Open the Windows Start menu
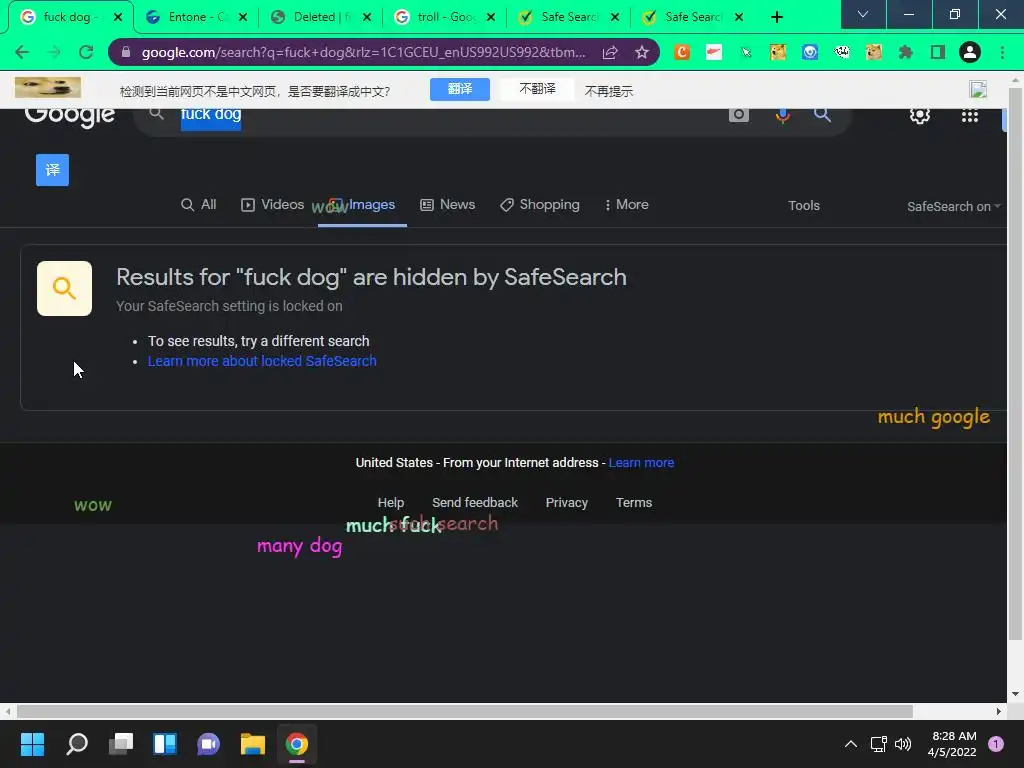 32,744
